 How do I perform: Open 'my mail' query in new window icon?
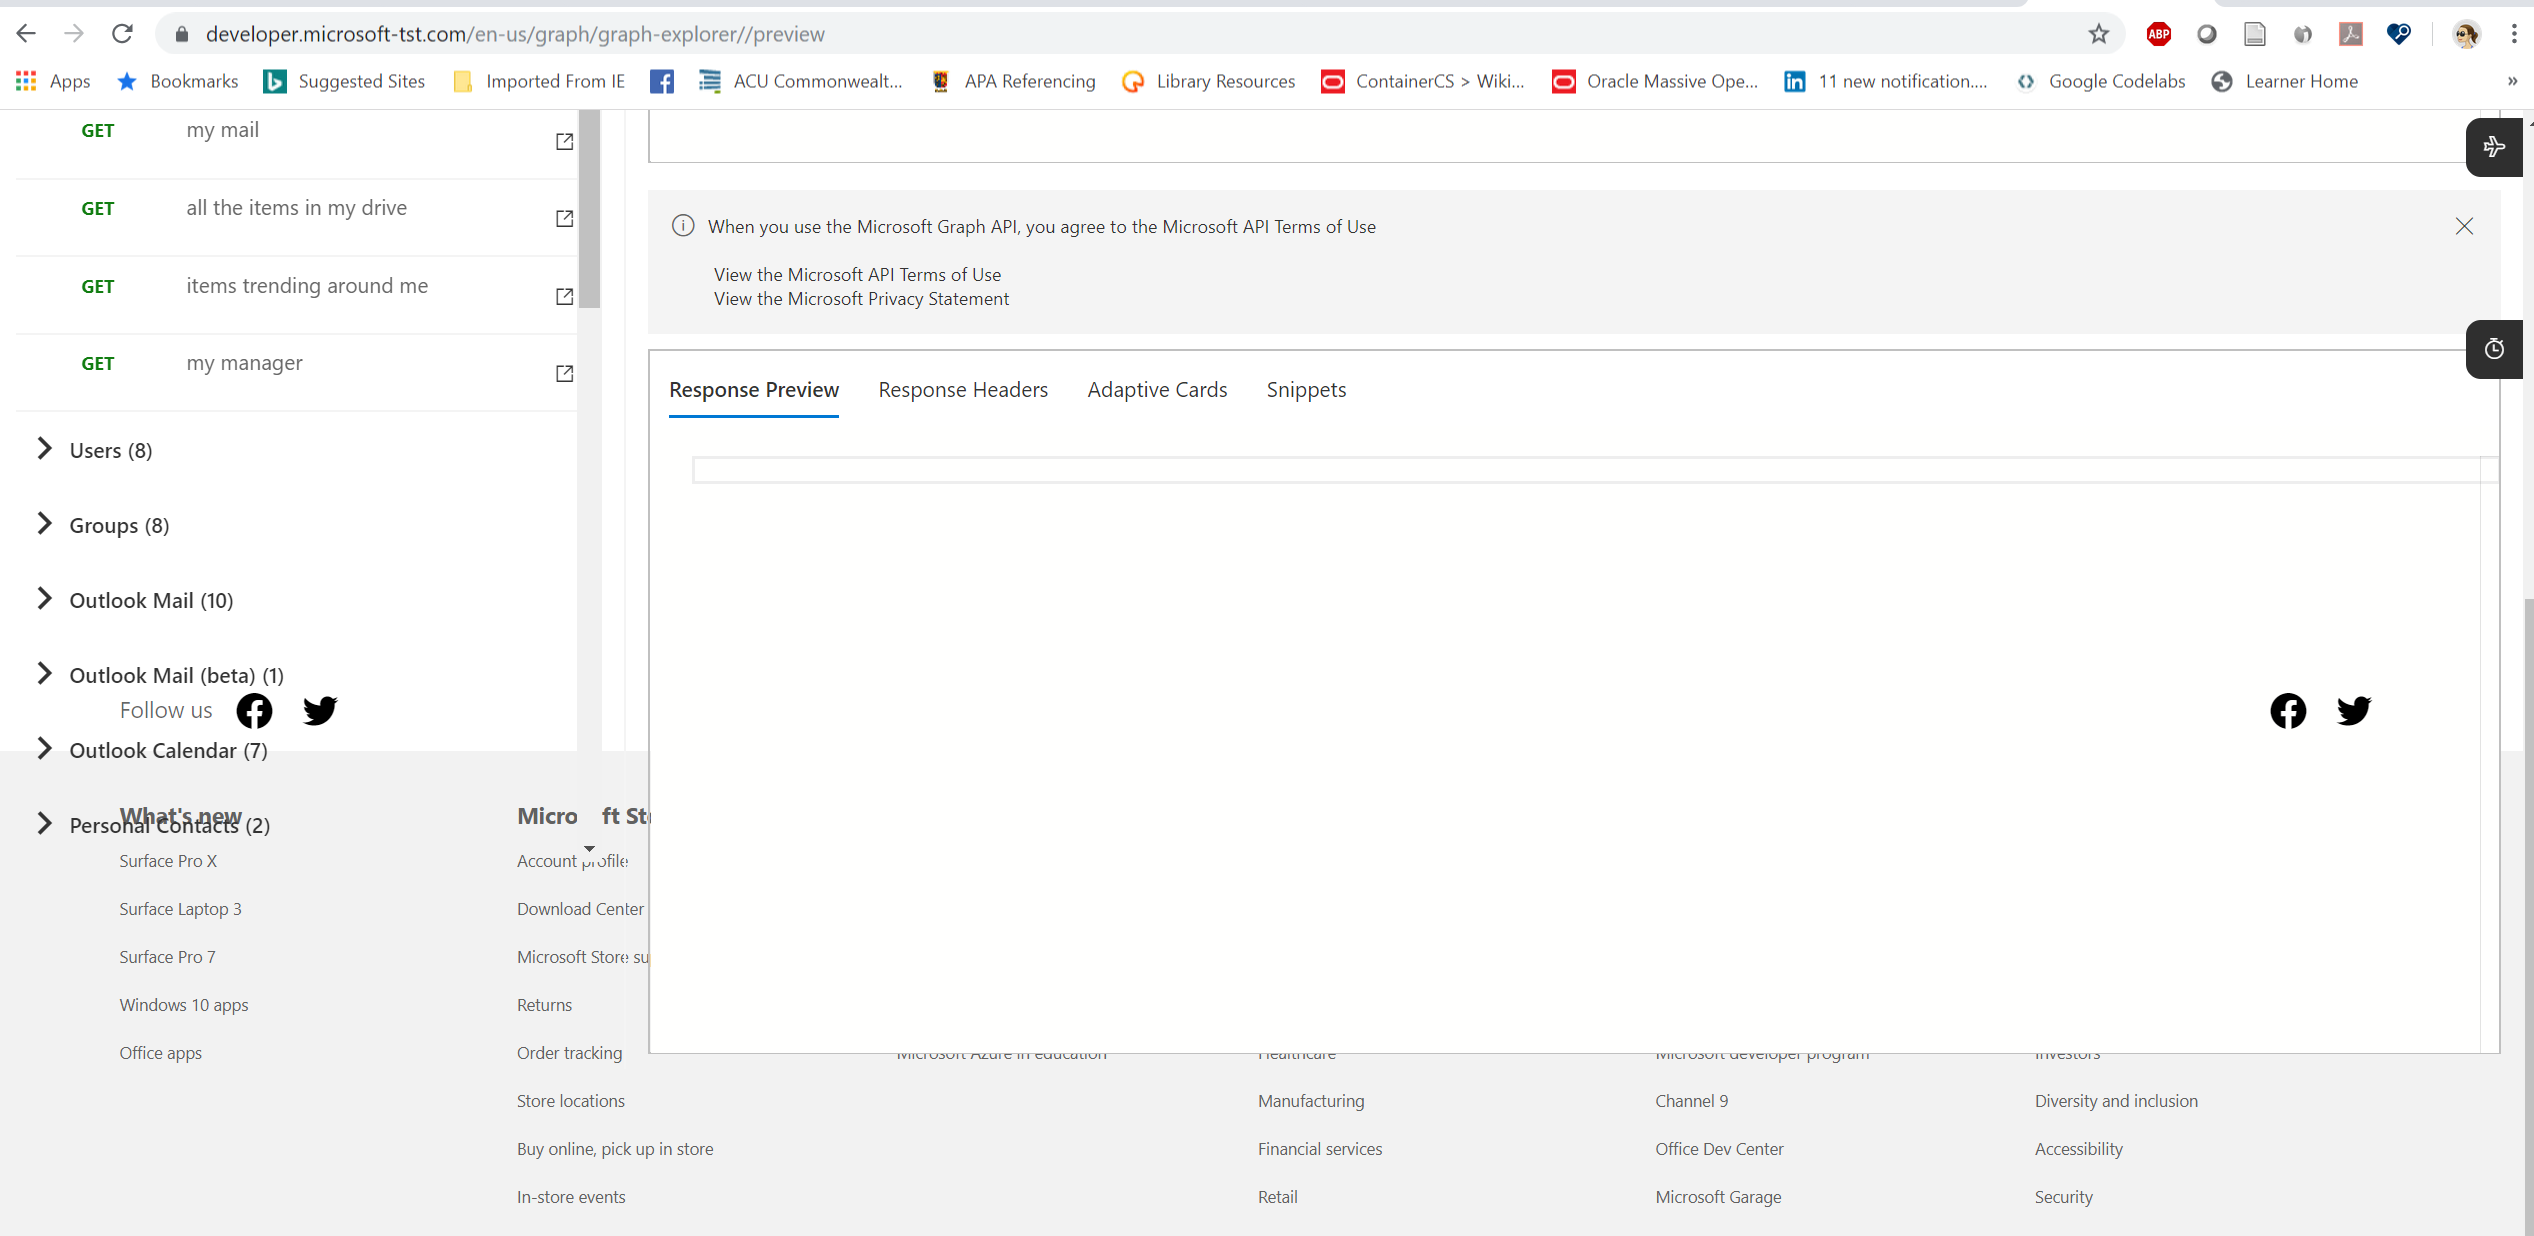point(563,142)
